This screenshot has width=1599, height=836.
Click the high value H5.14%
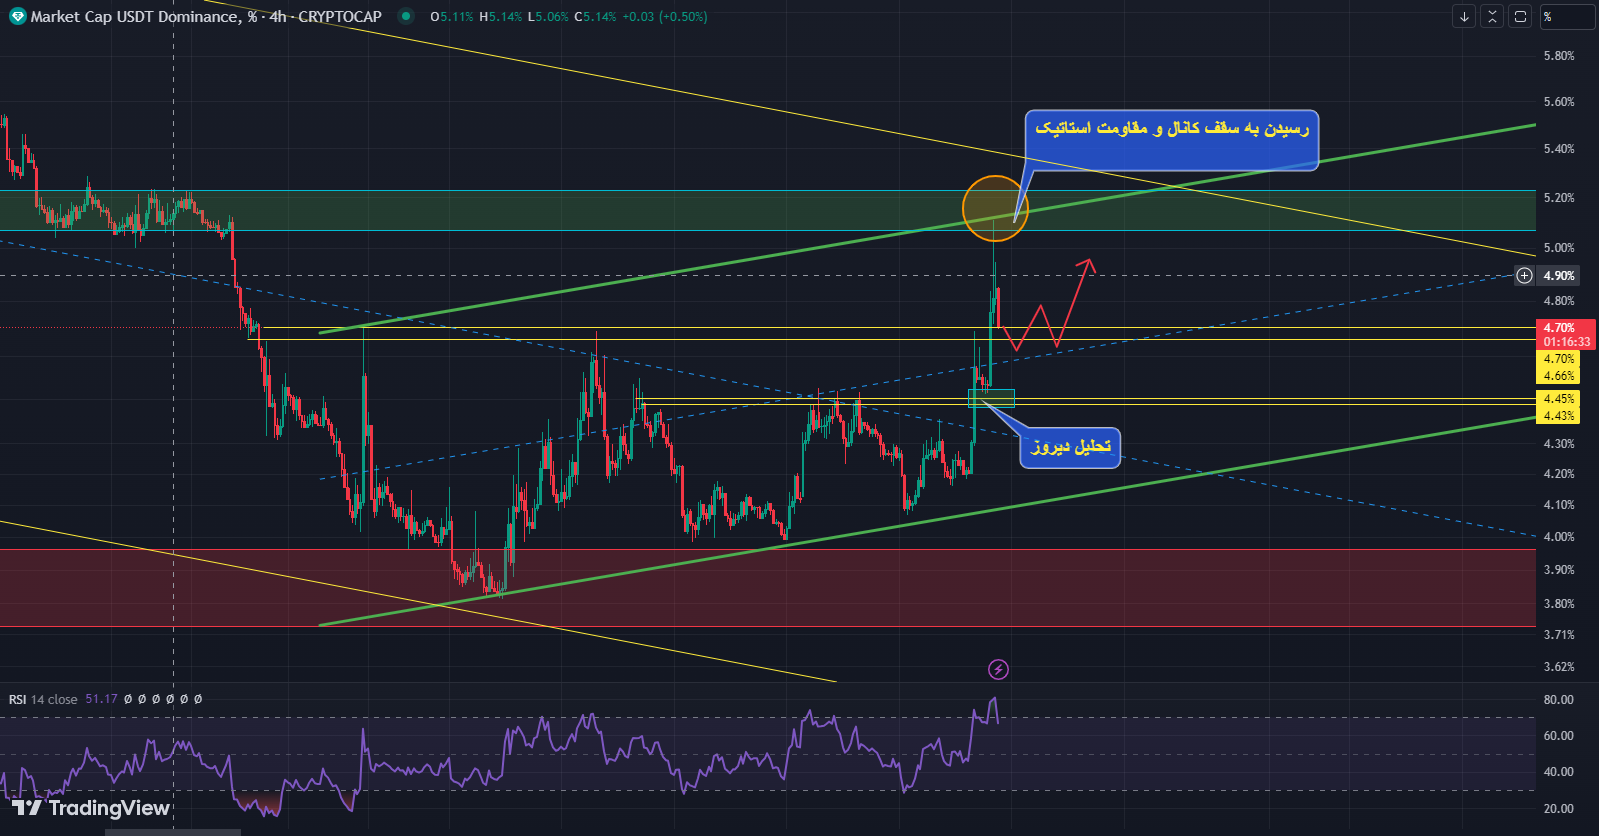pyautogui.click(x=501, y=17)
